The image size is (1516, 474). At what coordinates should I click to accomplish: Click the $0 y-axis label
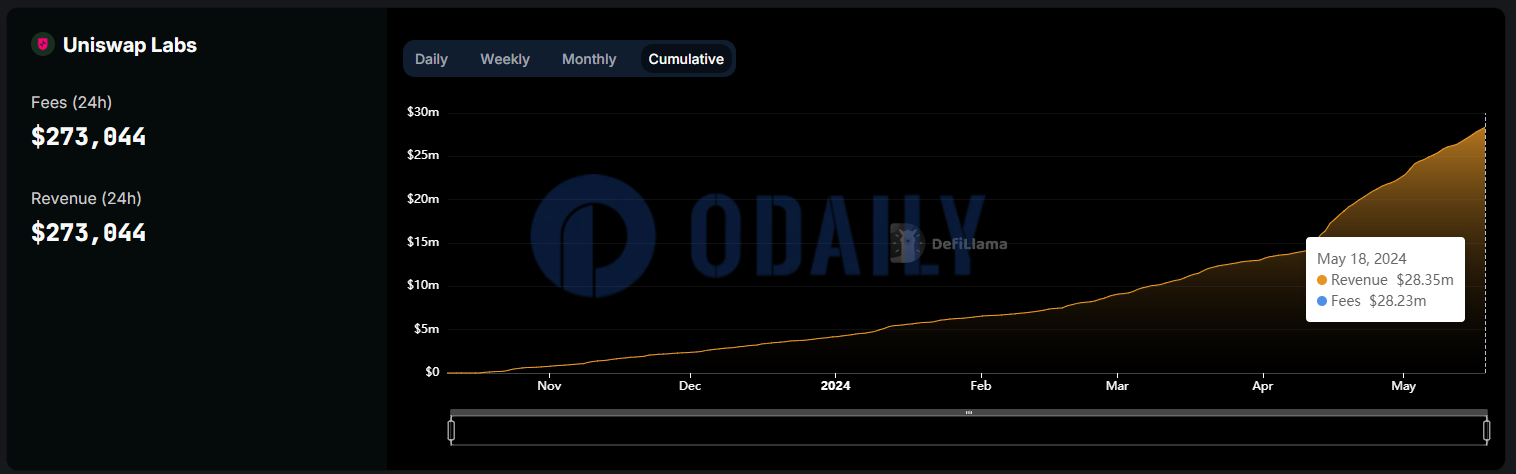coord(432,372)
